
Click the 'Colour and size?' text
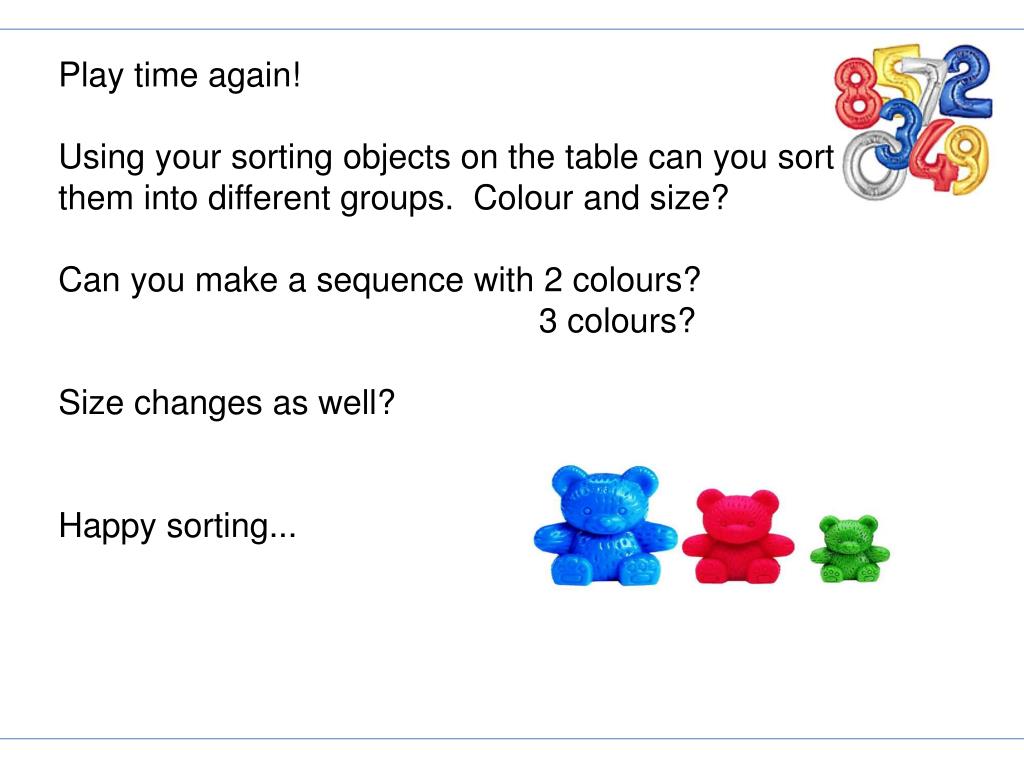click(x=600, y=198)
